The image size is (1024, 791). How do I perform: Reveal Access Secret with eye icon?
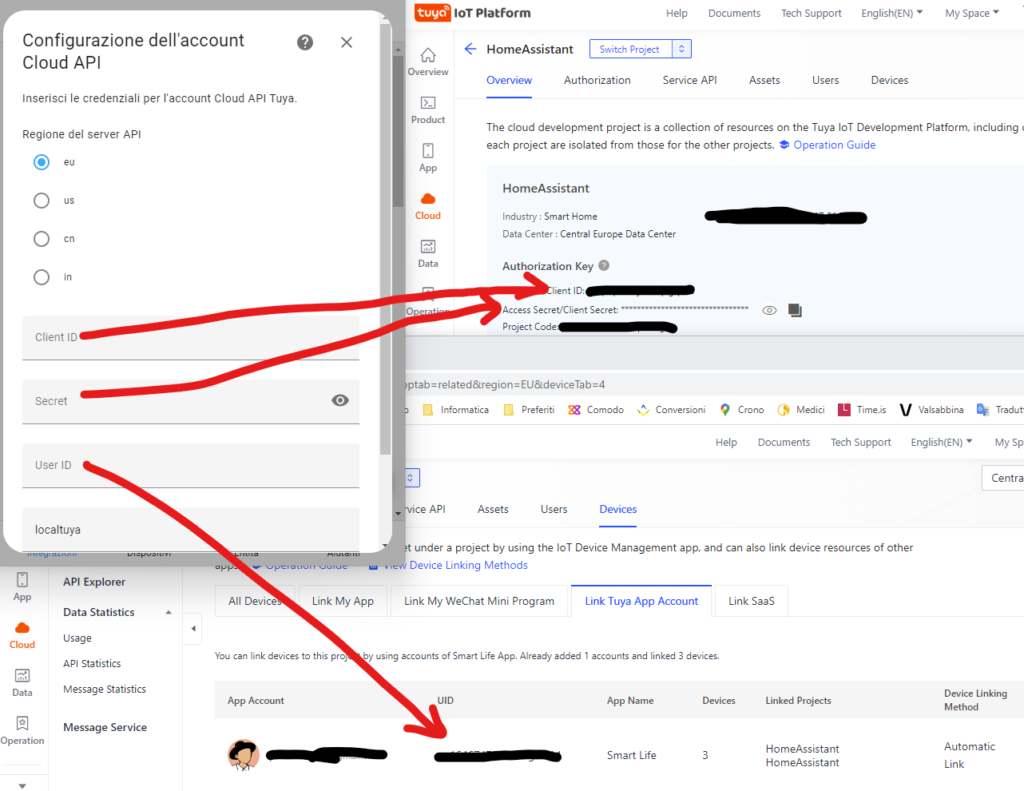(769, 310)
